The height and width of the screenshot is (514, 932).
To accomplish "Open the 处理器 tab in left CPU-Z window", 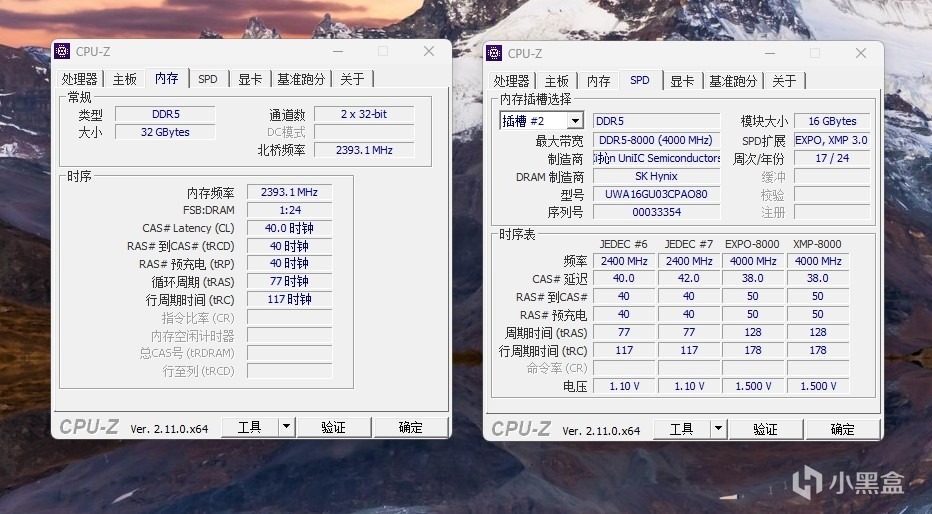I will (80, 79).
